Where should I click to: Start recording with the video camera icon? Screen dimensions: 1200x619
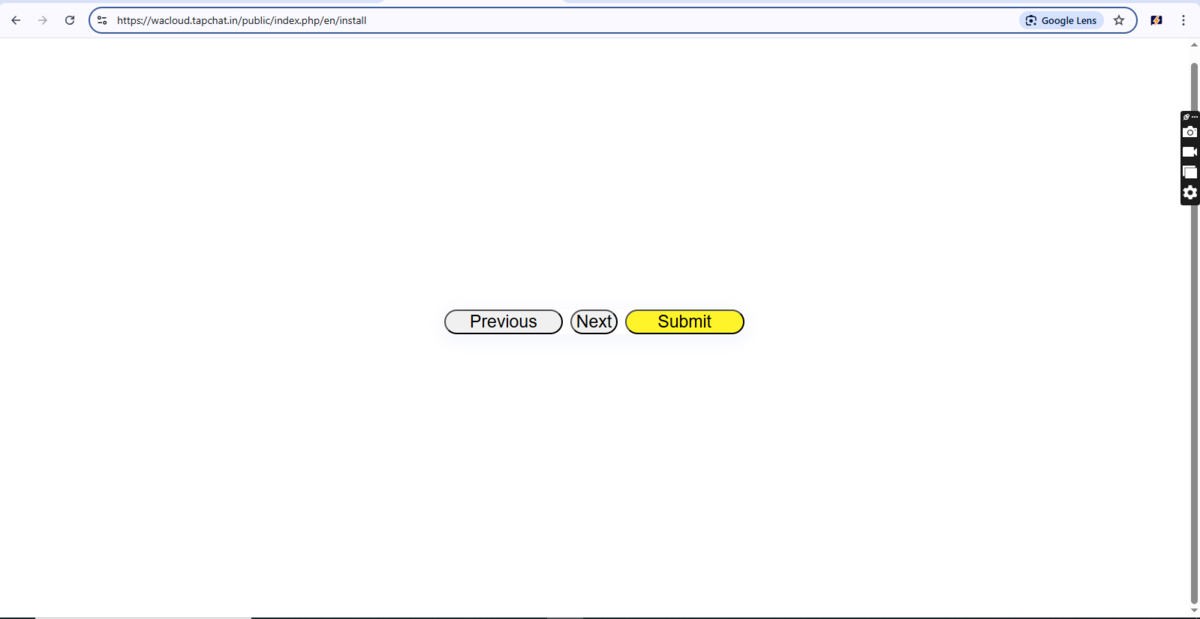[1189, 152]
